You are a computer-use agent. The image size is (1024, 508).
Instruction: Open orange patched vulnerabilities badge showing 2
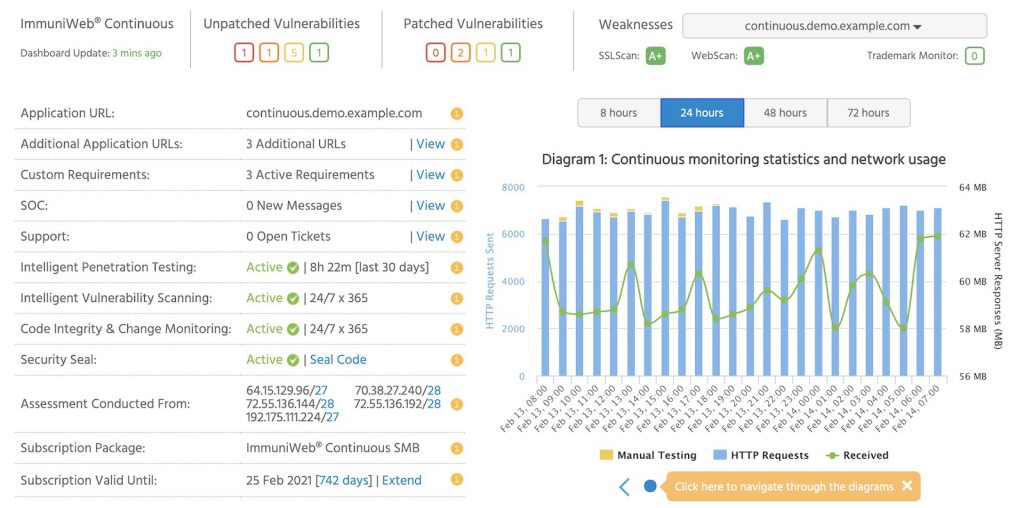460,53
